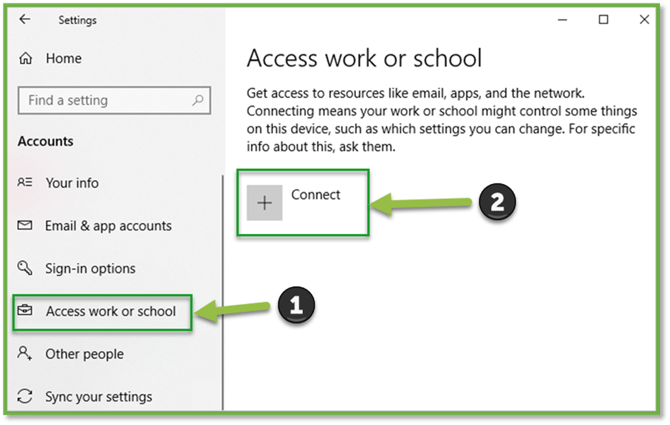Image resolution: width=670 pixels, height=425 pixels.
Task: Click the envelope icon for Email accounts
Action: 26,226
